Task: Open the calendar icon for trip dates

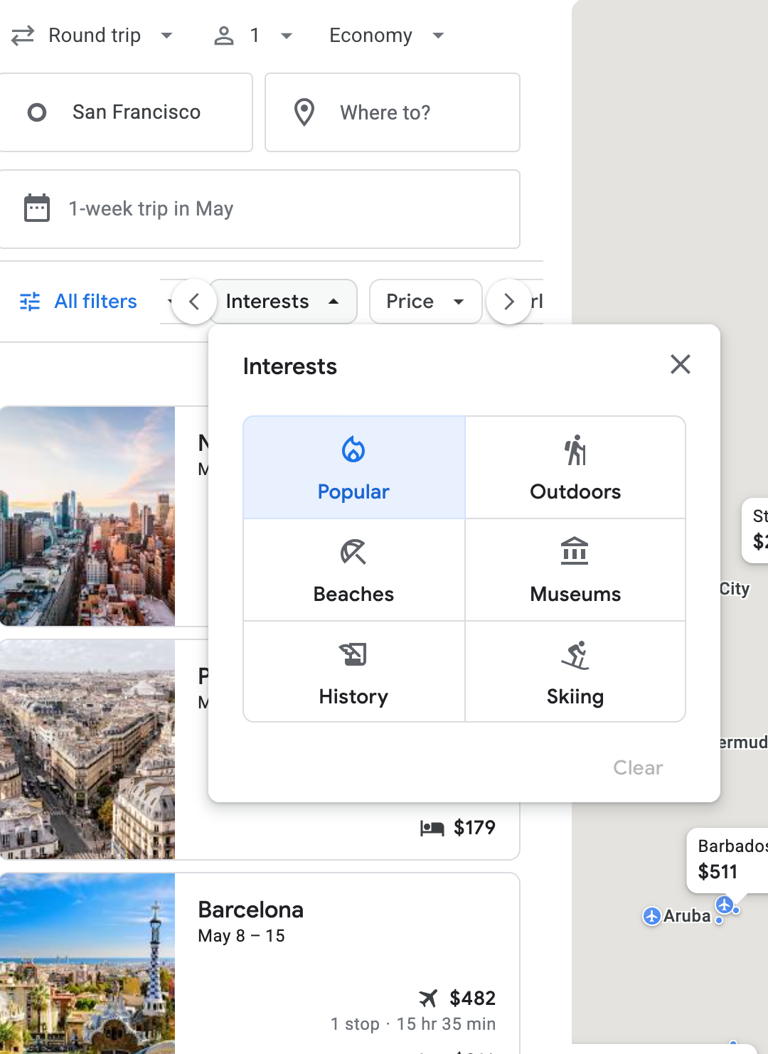Action: coord(37,208)
